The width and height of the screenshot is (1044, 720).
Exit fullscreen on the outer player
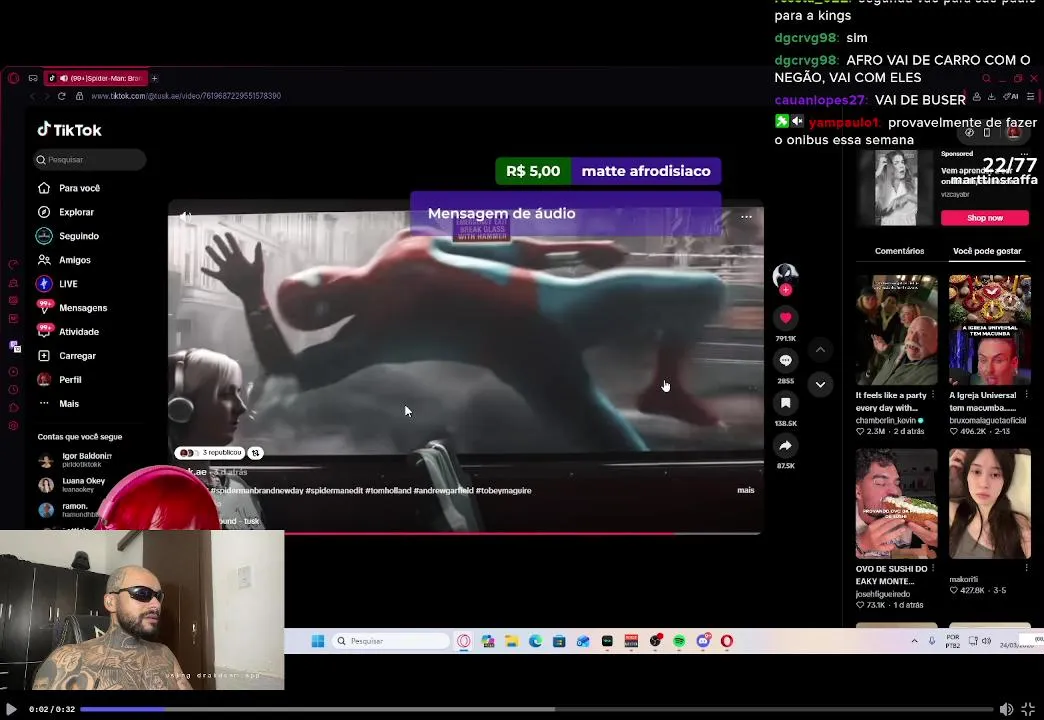tap(1028, 709)
